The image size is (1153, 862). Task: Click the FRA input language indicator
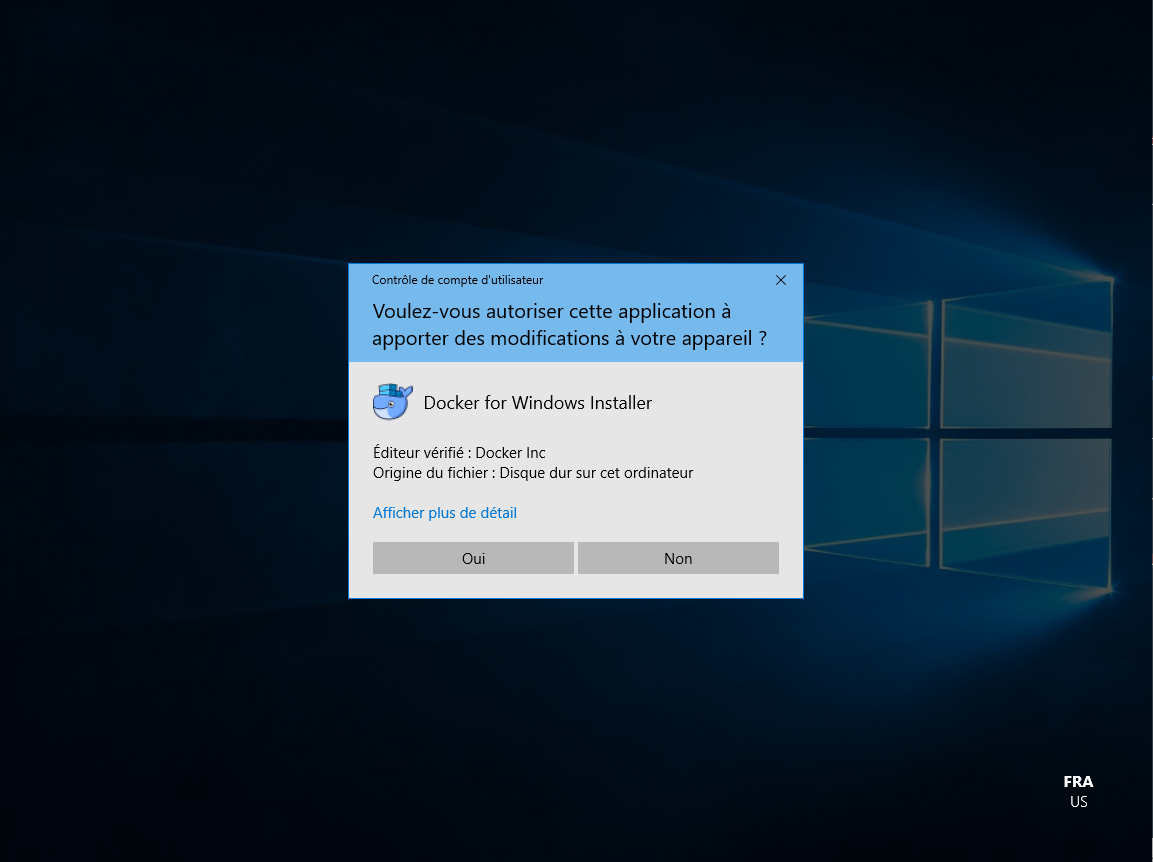tap(1078, 782)
